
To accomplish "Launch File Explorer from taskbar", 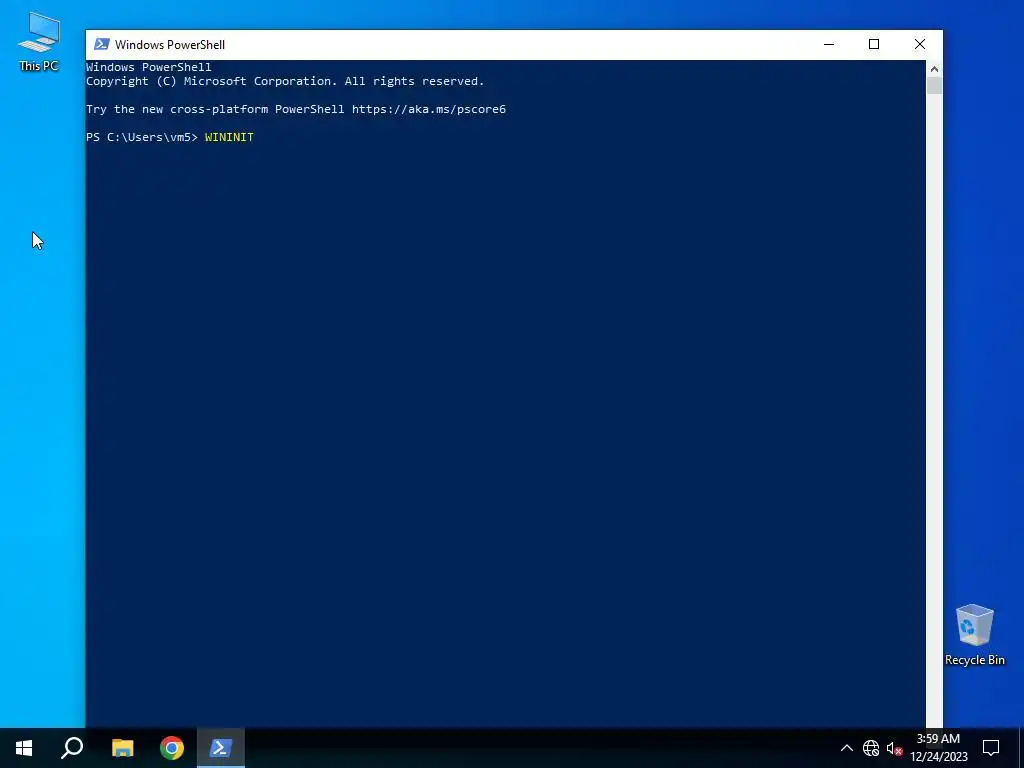I will point(122,748).
